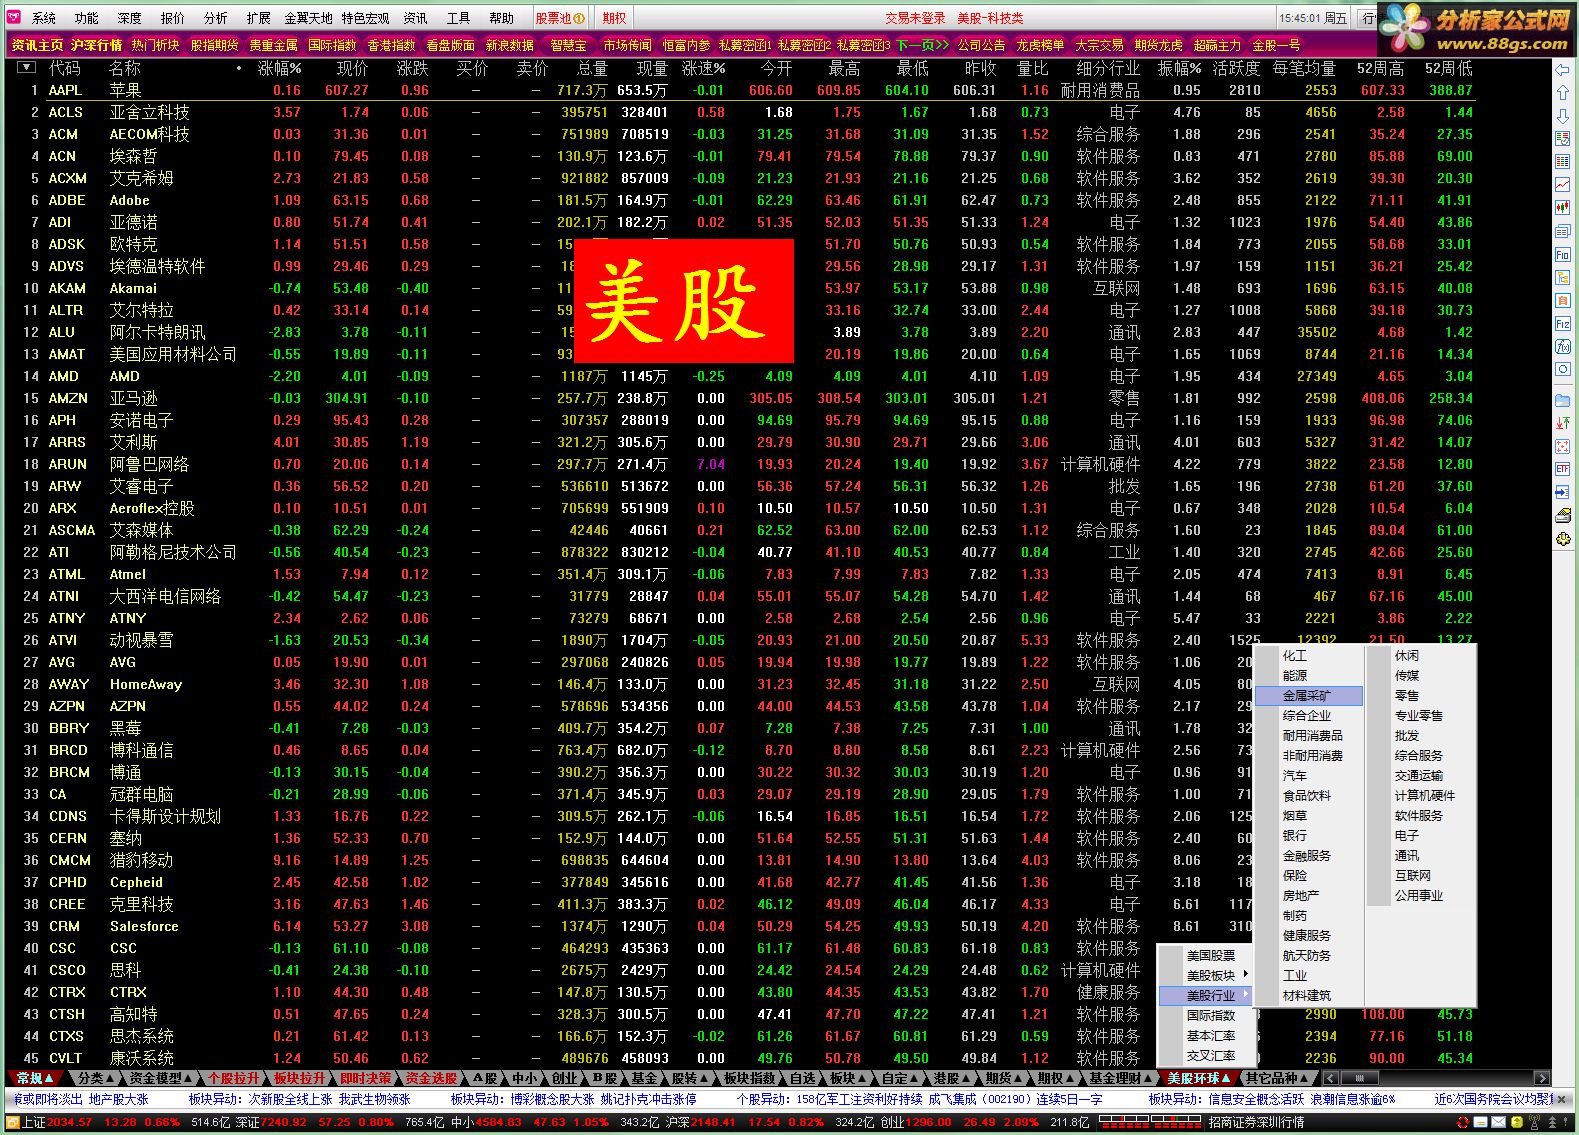Open the 系统 menu

point(44,18)
